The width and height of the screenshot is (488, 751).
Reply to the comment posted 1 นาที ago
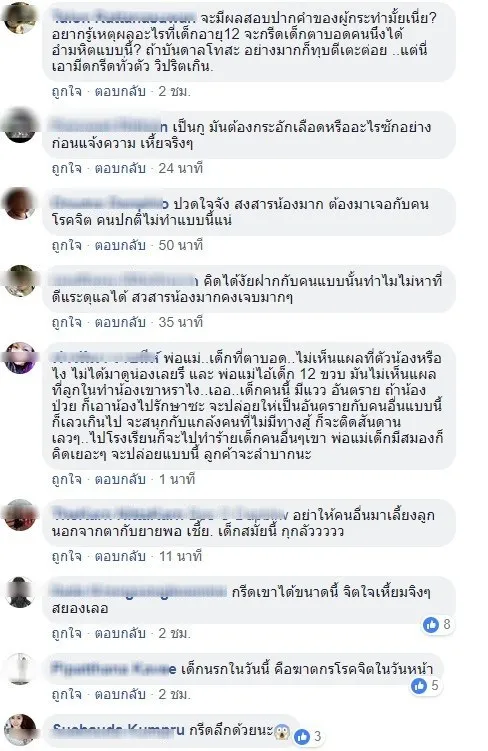tap(120, 479)
